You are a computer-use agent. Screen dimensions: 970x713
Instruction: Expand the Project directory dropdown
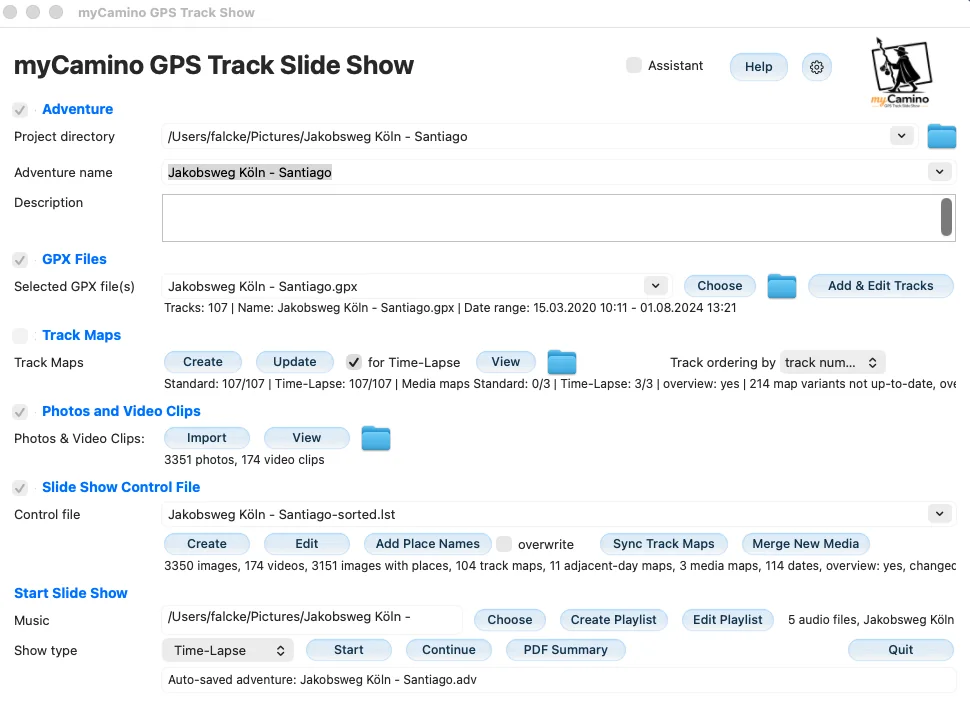coord(902,136)
